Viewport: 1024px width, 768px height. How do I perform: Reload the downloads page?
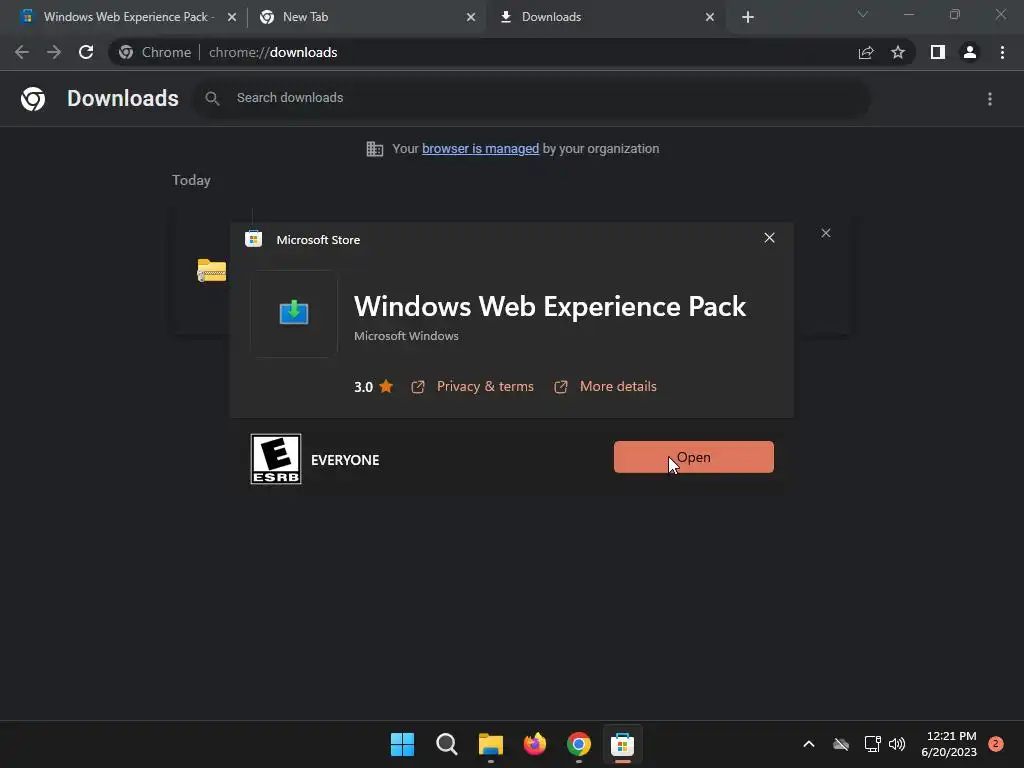86,52
